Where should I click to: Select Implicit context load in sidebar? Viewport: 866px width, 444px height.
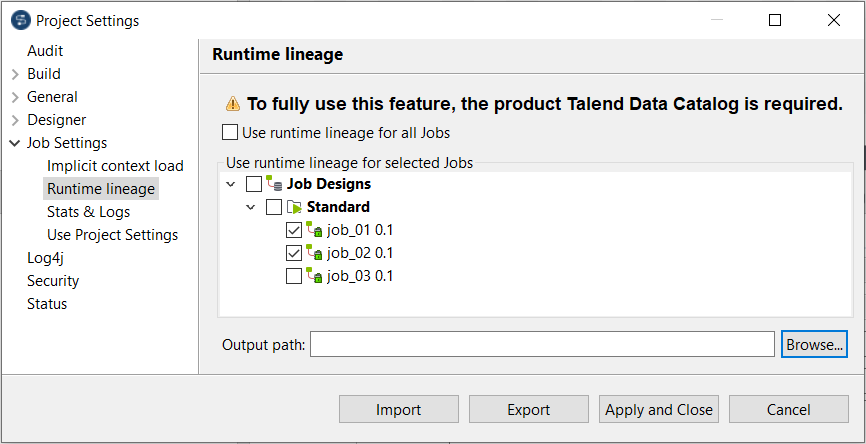point(115,166)
